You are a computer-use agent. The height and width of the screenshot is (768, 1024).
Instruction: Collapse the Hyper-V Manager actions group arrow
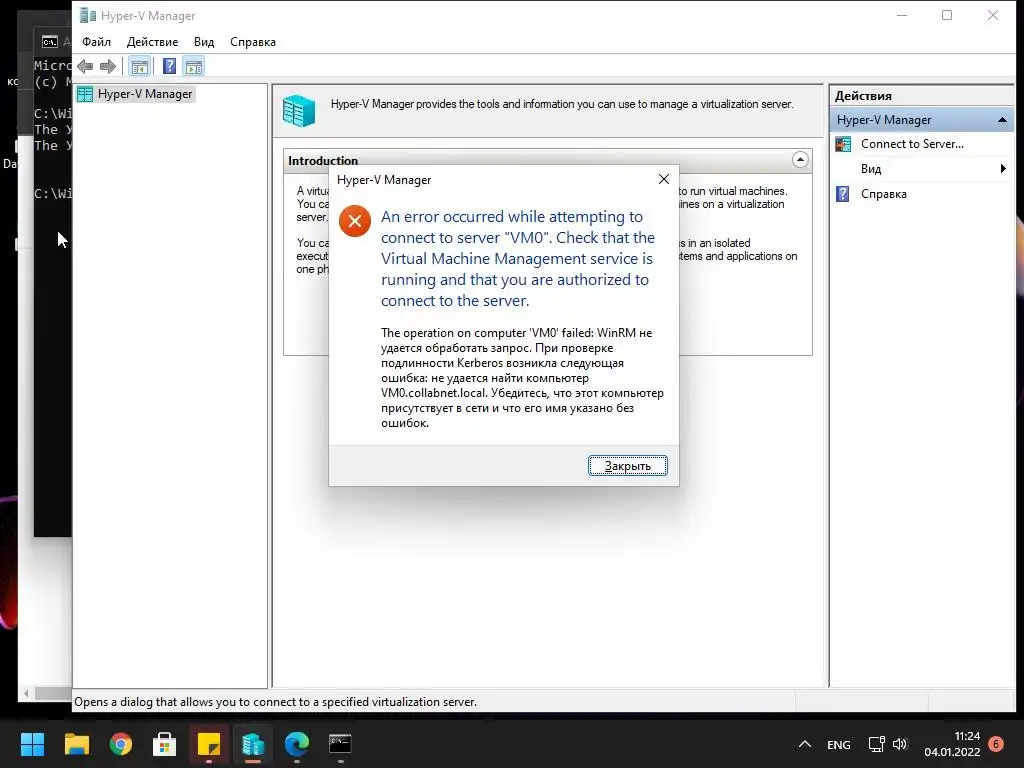(x=1002, y=120)
